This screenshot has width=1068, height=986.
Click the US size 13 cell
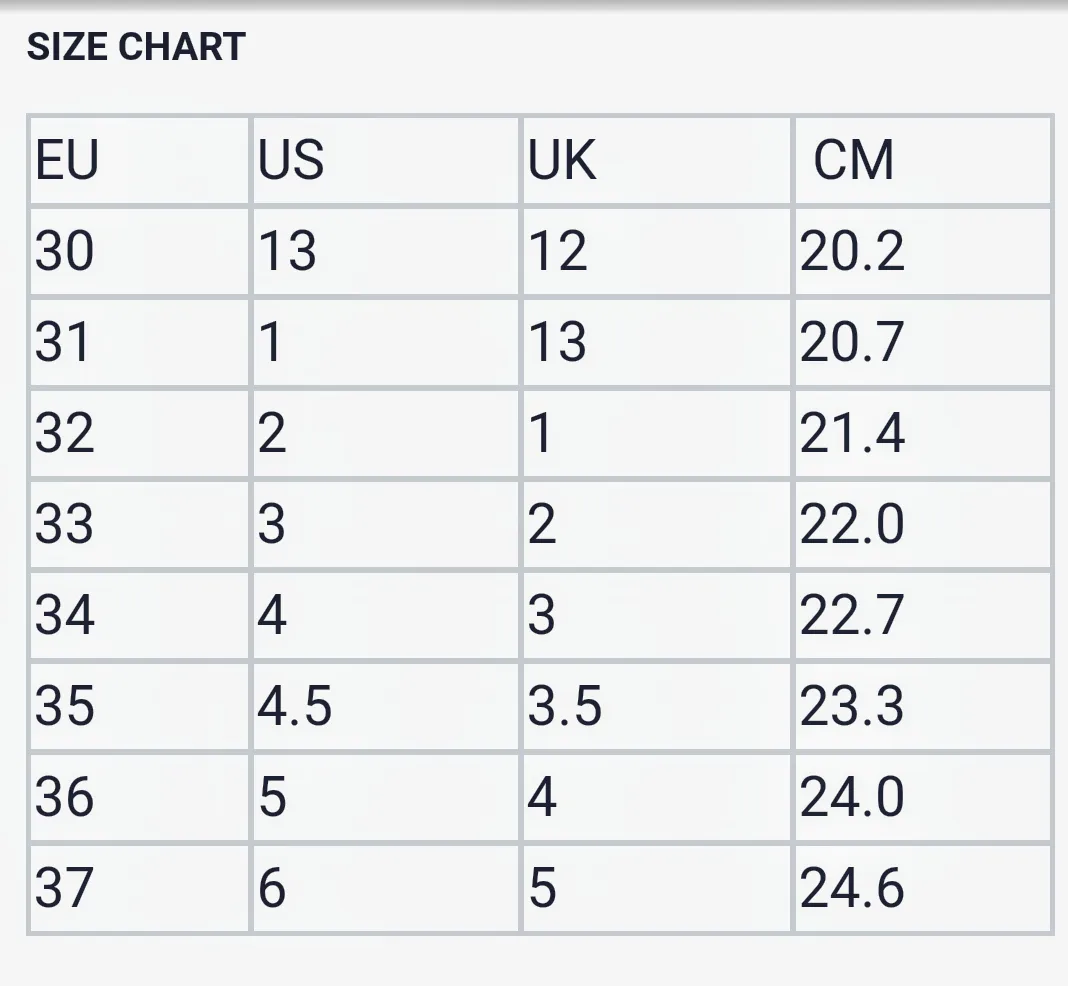[386, 251]
